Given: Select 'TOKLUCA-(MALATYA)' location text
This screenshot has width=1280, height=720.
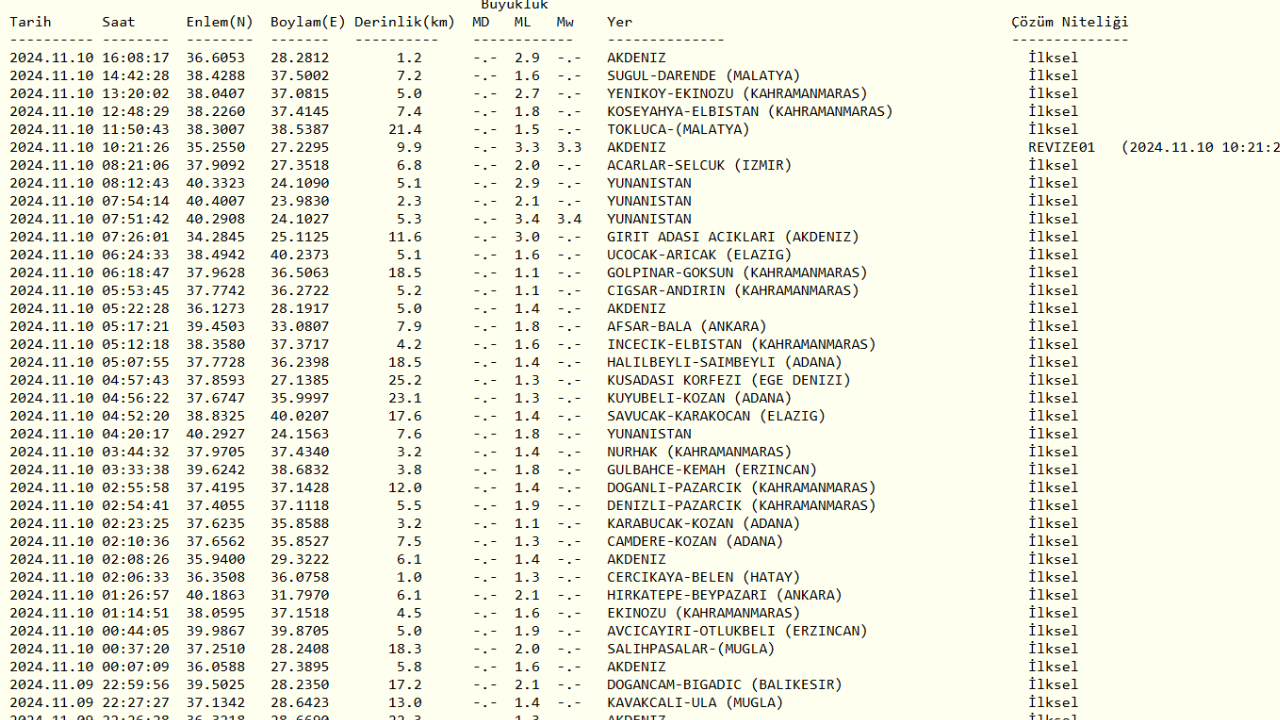Looking at the screenshot, I should pos(678,130).
